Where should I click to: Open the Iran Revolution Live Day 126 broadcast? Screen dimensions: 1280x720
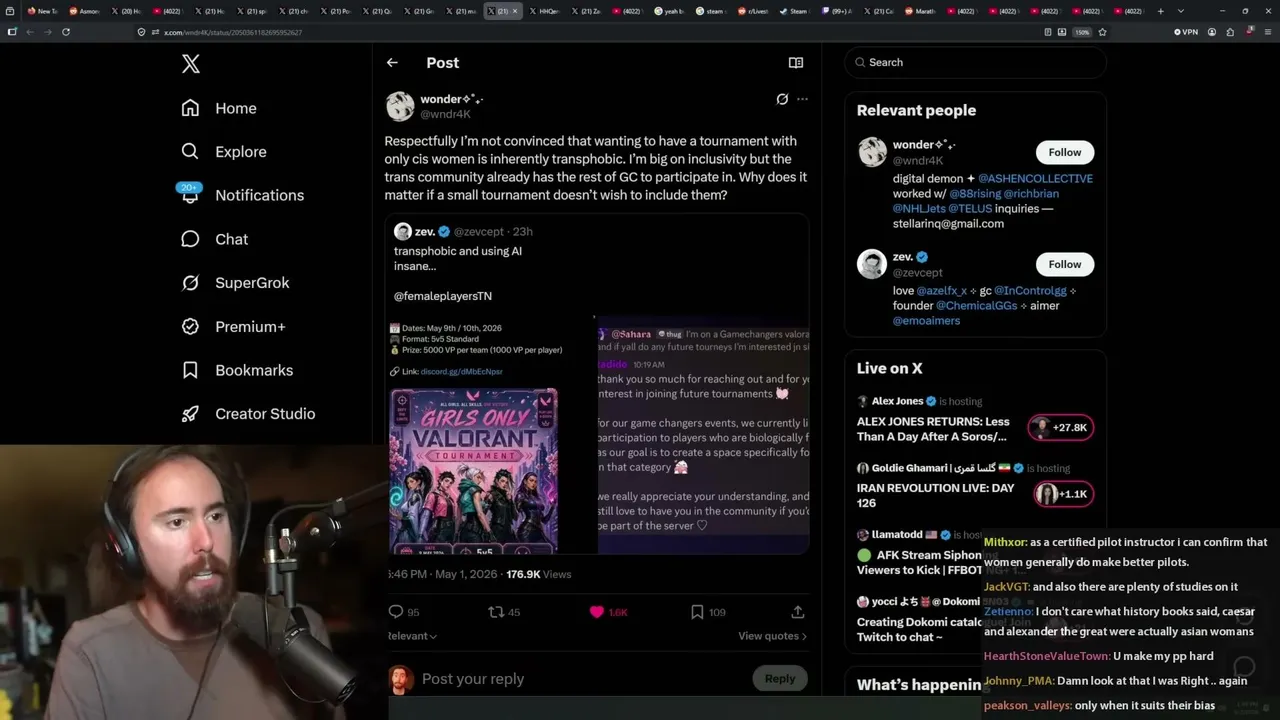[x=935, y=496]
